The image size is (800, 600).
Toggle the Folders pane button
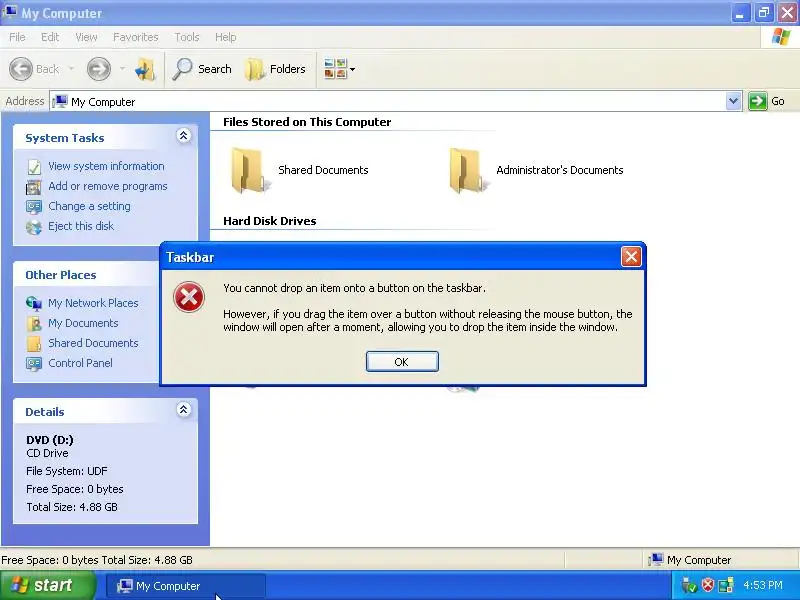[x=275, y=69]
